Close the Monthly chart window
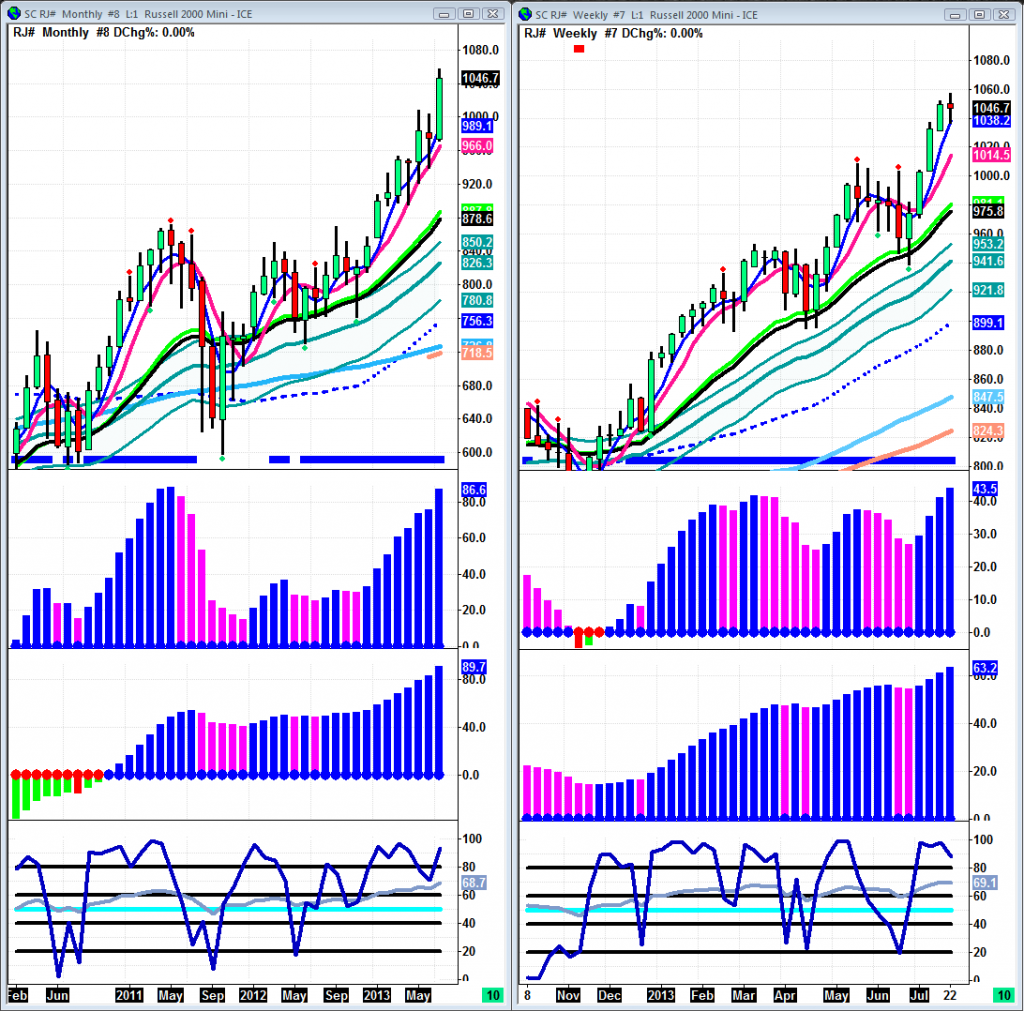 pos(491,14)
